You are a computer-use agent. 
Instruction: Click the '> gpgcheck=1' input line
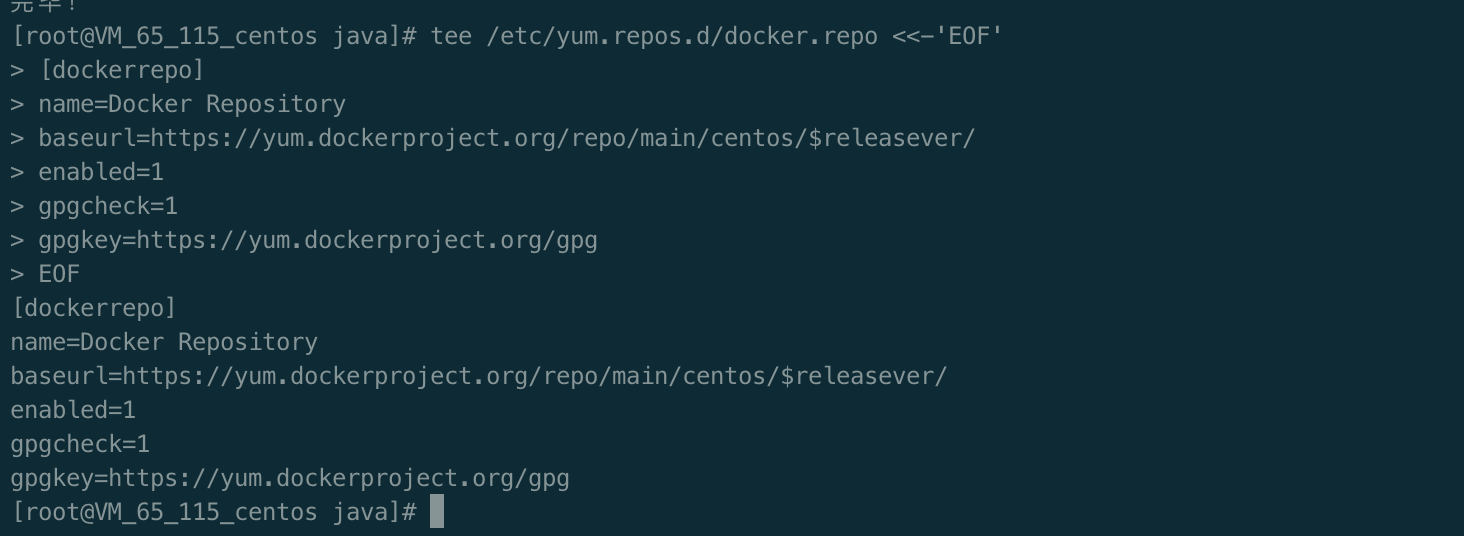pos(94,207)
